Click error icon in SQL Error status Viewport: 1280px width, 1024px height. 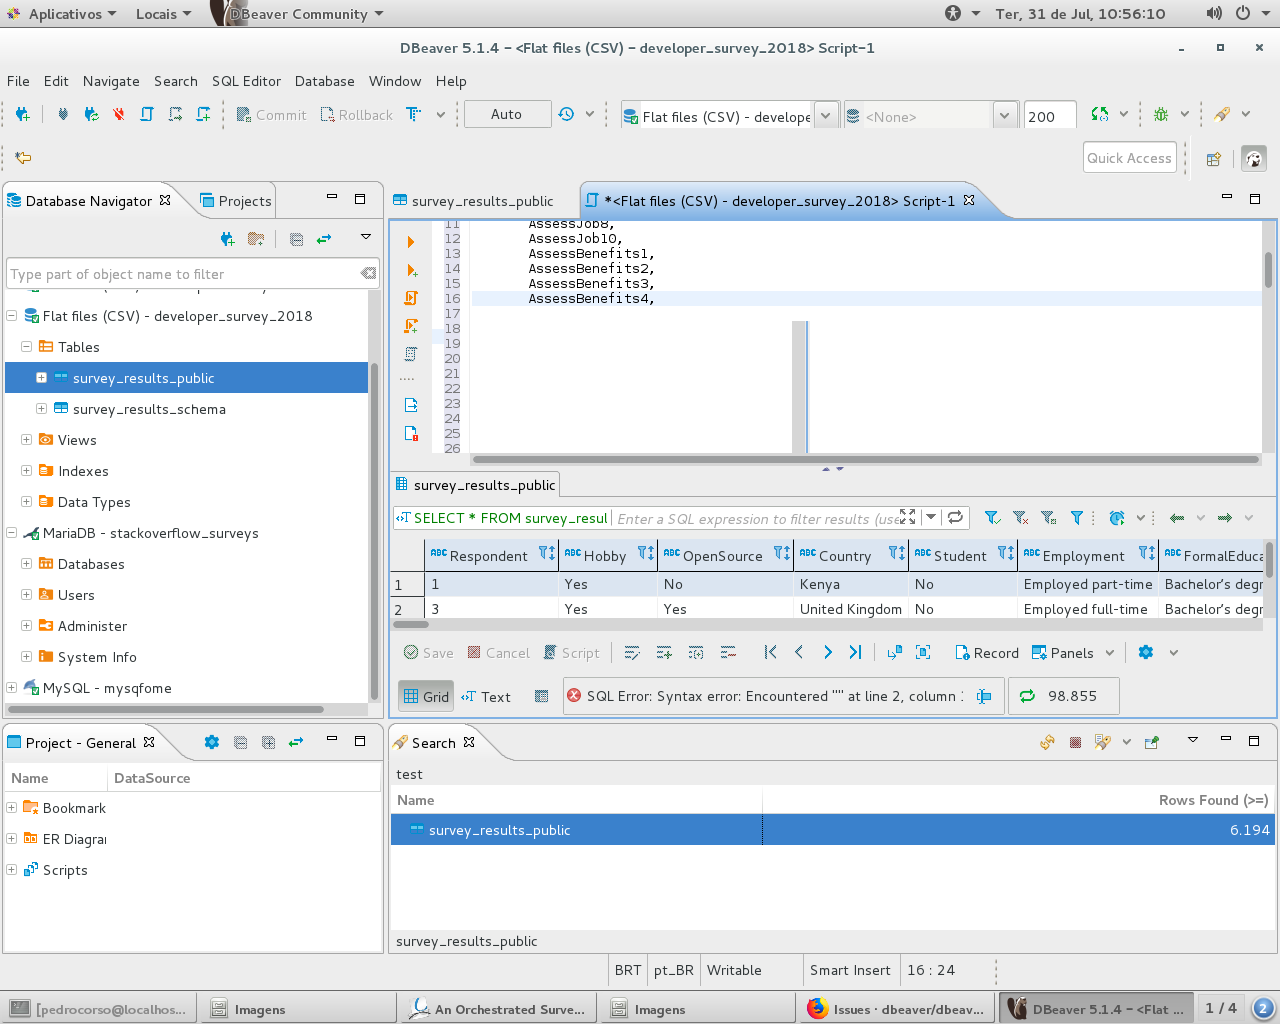pos(574,696)
